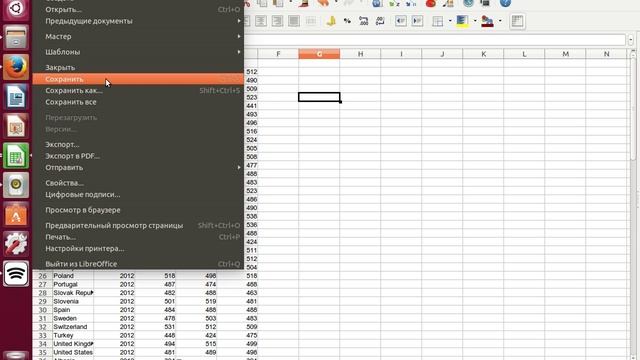Click the cell containing Switzerland

pos(73,327)
